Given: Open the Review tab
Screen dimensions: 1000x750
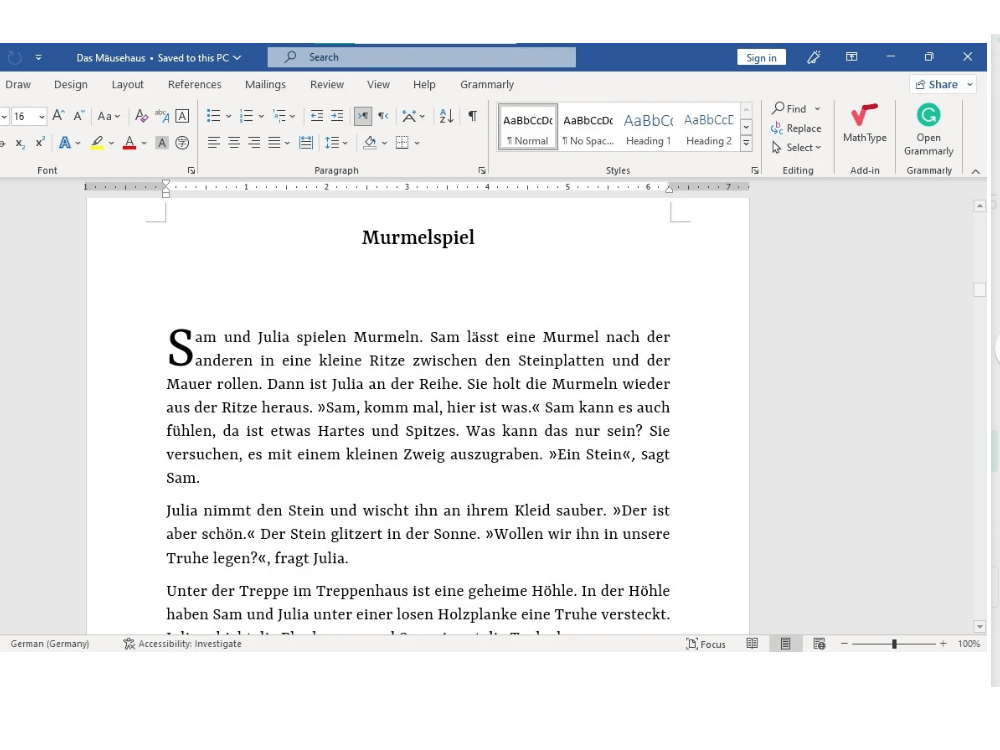Looking at the screenshot, I should pos(327,84).
